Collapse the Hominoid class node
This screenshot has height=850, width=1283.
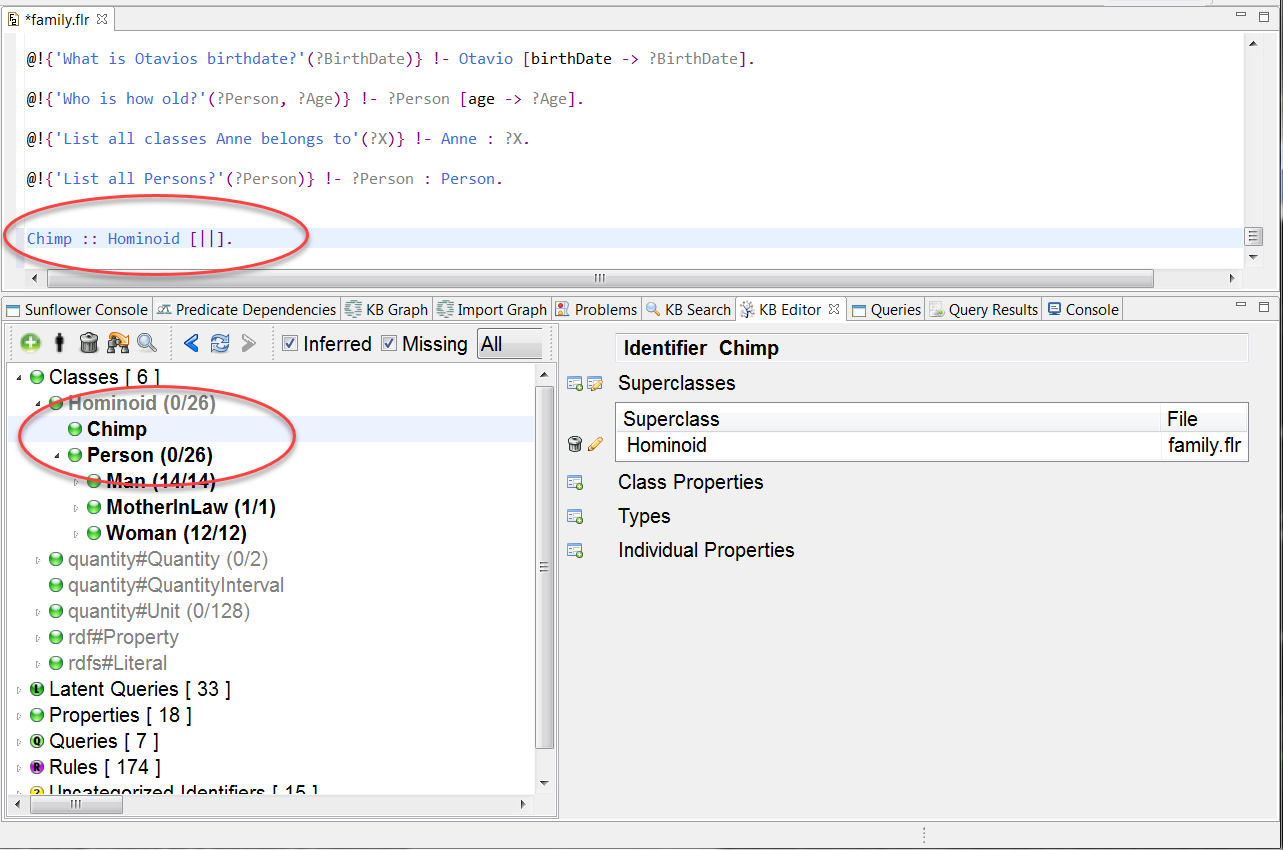pyautogui.click(x=38, y=403)
